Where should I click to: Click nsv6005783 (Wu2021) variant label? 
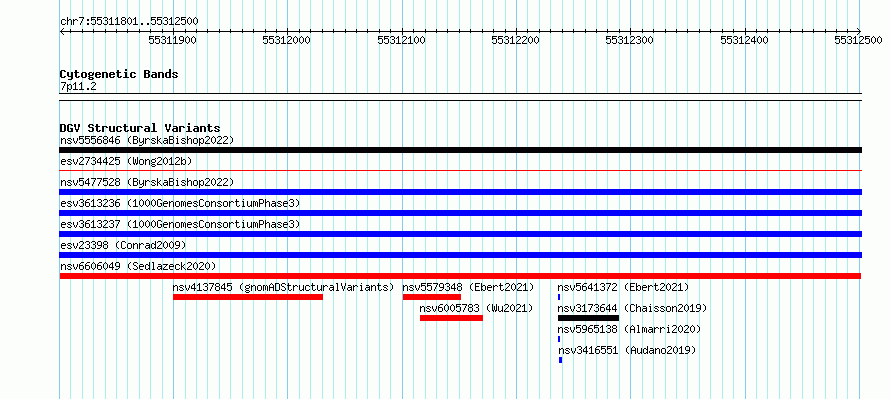tap(476, 308)
